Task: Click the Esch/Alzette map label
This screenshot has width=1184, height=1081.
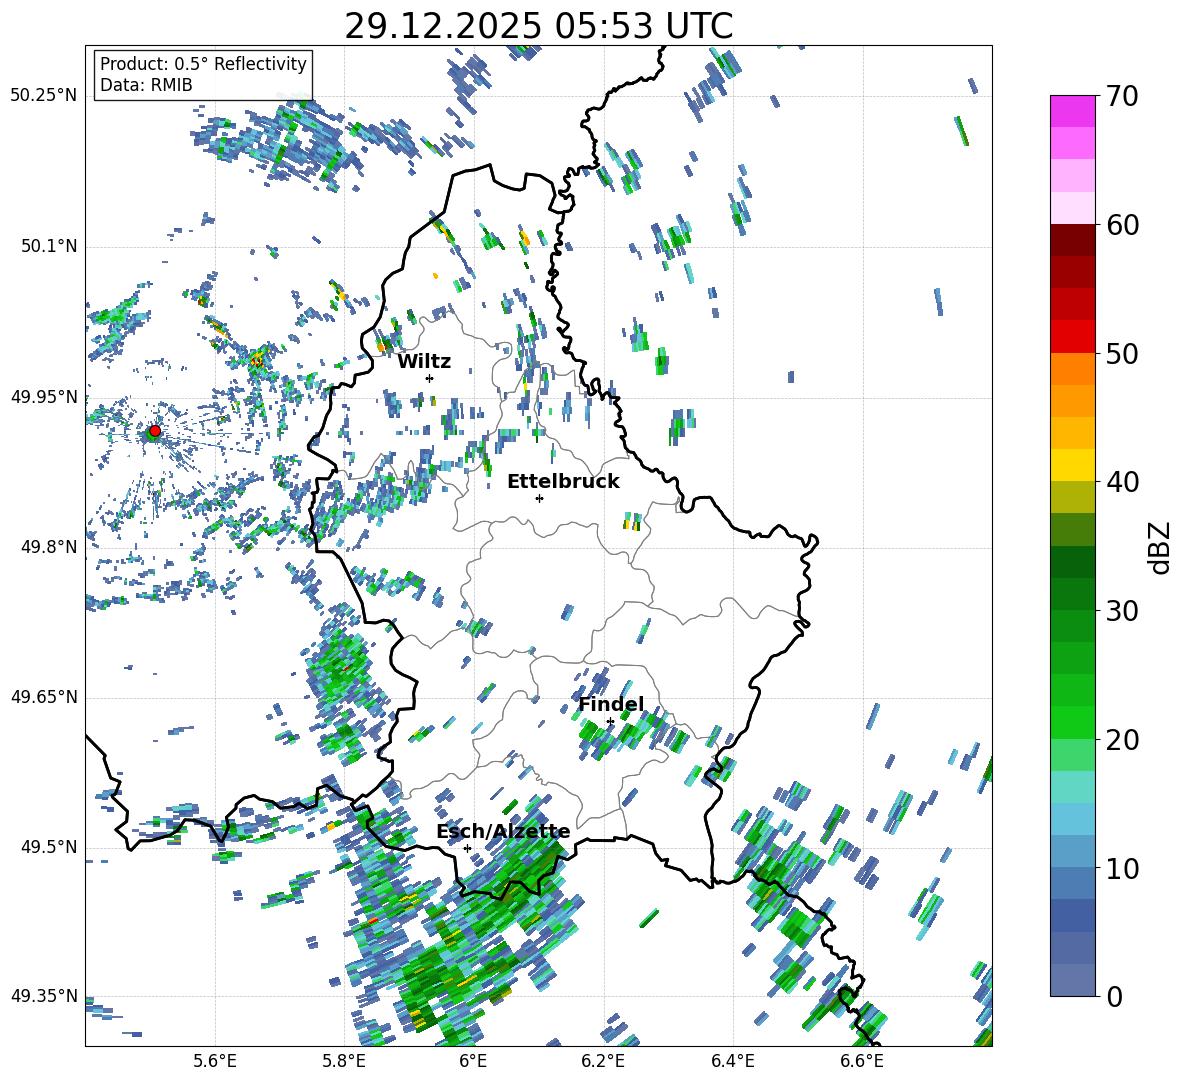Action: [503, 831]
